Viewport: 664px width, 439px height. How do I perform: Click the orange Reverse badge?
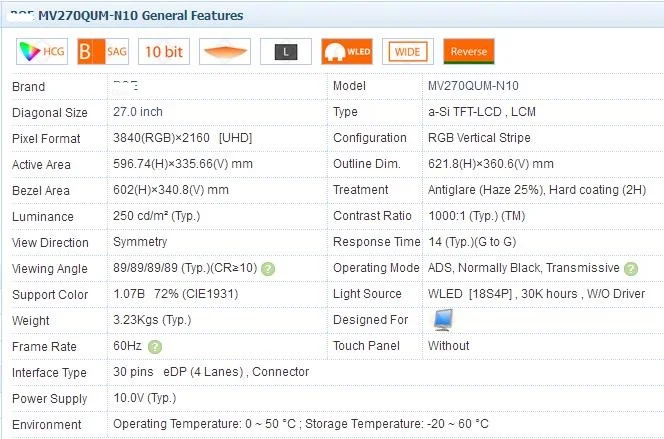point(468,52)
